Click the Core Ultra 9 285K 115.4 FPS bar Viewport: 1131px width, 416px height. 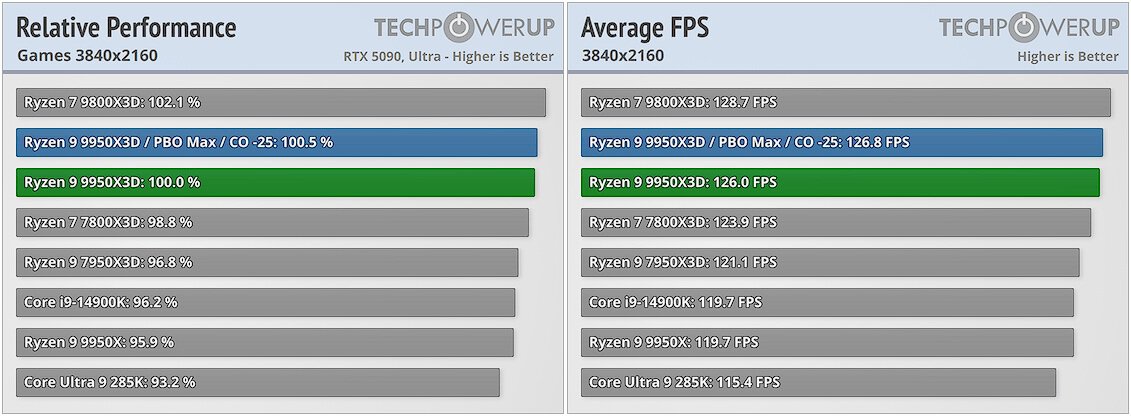(819, 382)
